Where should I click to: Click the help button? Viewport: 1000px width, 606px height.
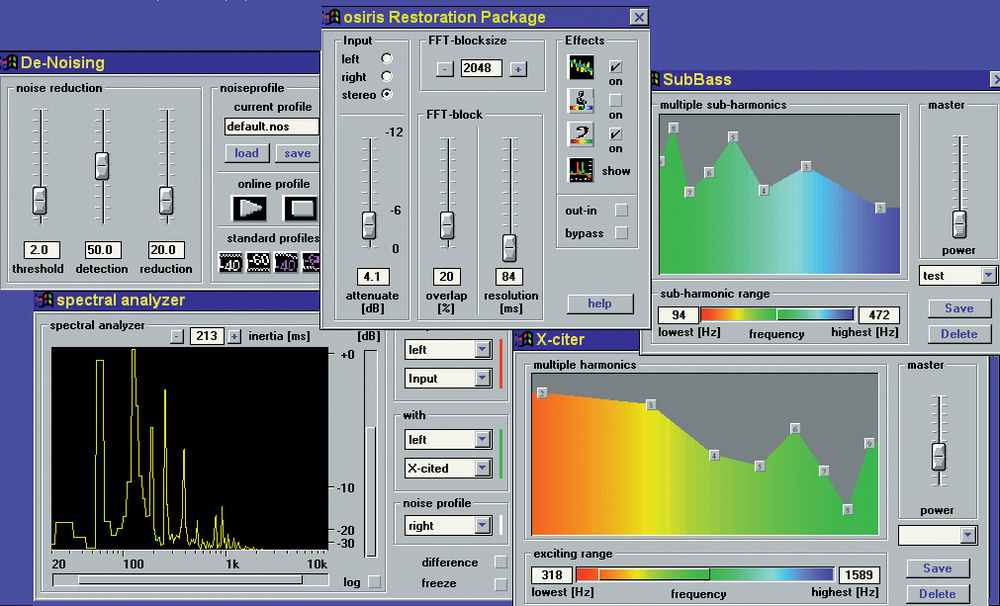tap(600, 303)
